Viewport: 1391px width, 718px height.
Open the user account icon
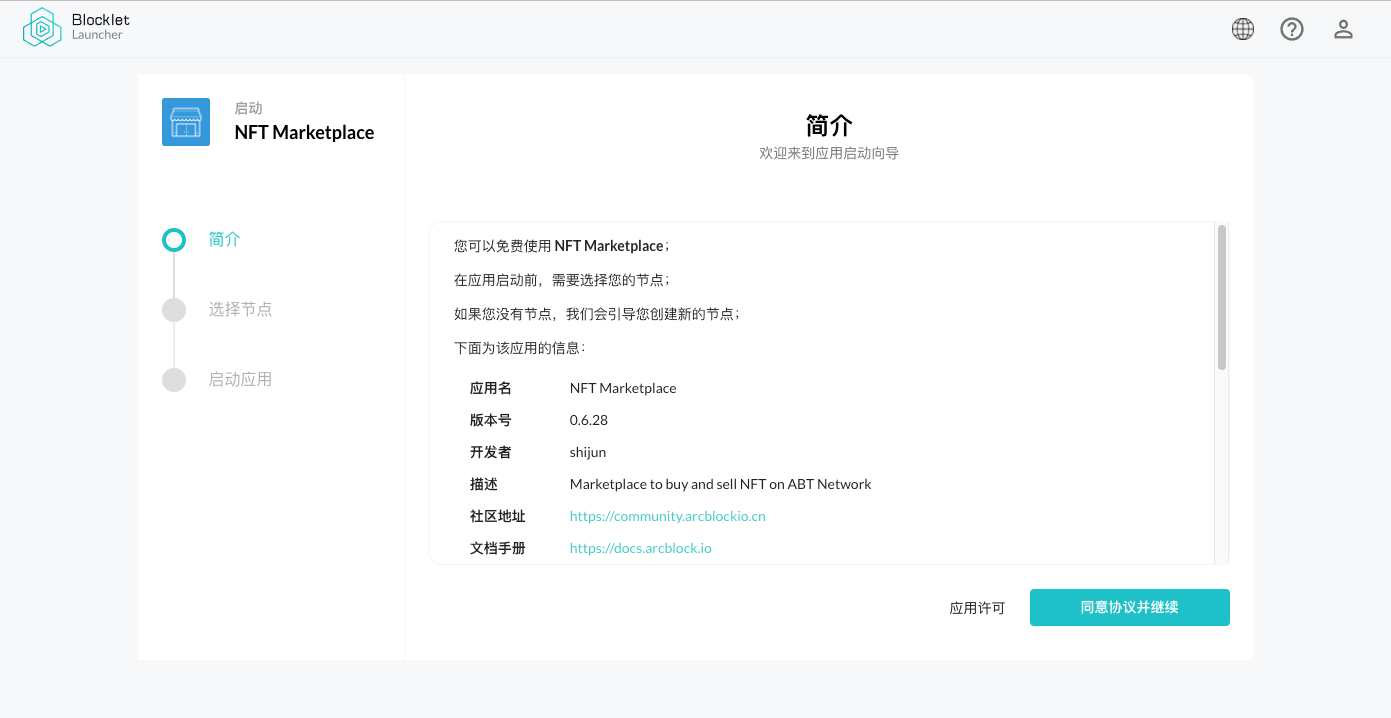point(1343,29)
